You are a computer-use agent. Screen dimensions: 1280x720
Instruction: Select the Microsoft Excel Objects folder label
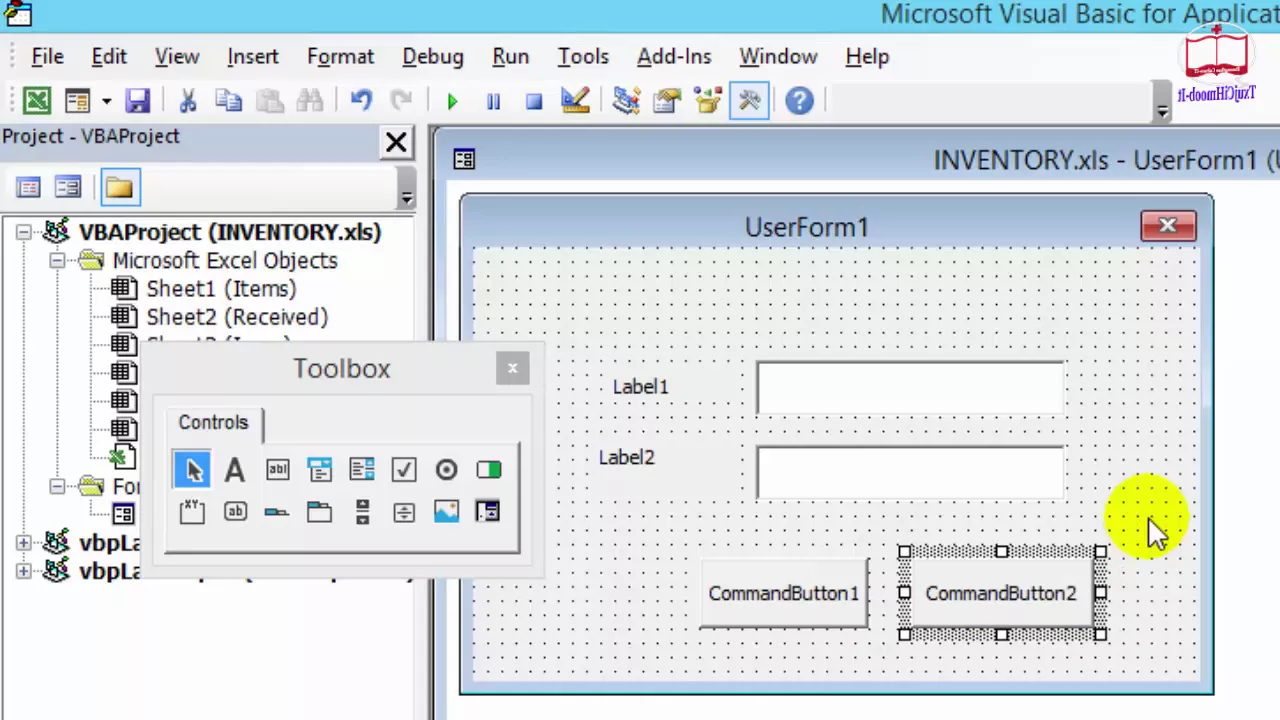(225, 260)
